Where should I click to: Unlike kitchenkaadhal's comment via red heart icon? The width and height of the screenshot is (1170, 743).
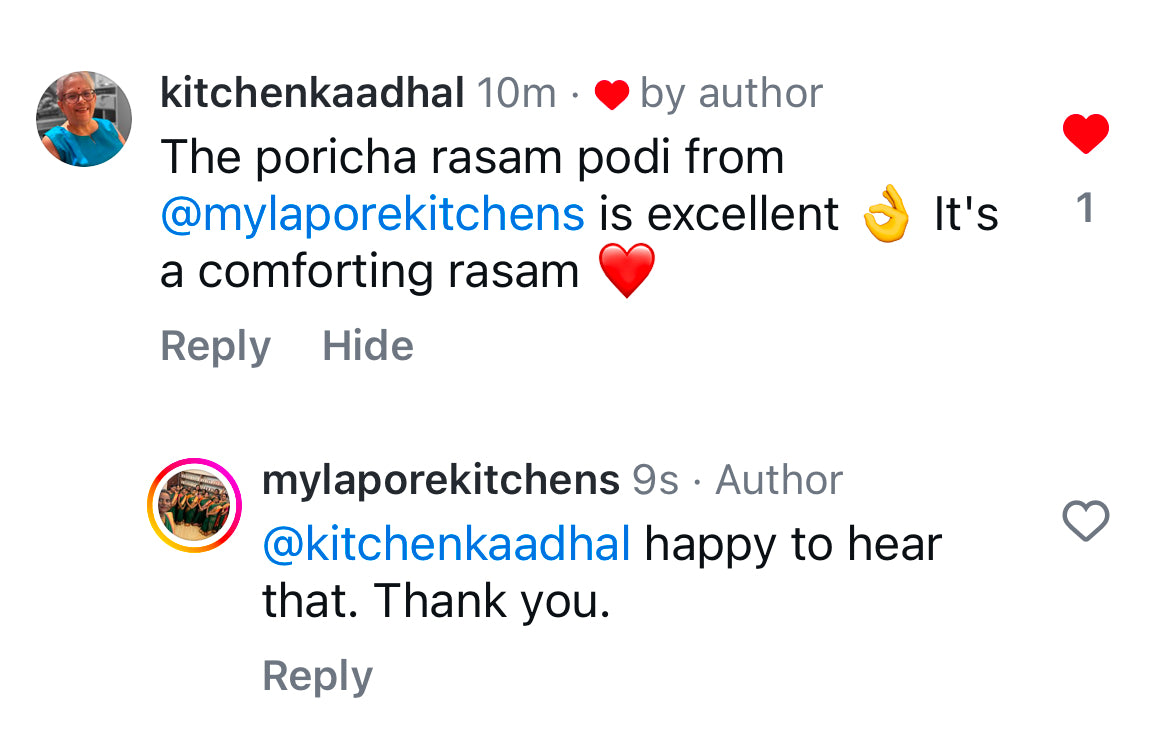click(1084, 133)
